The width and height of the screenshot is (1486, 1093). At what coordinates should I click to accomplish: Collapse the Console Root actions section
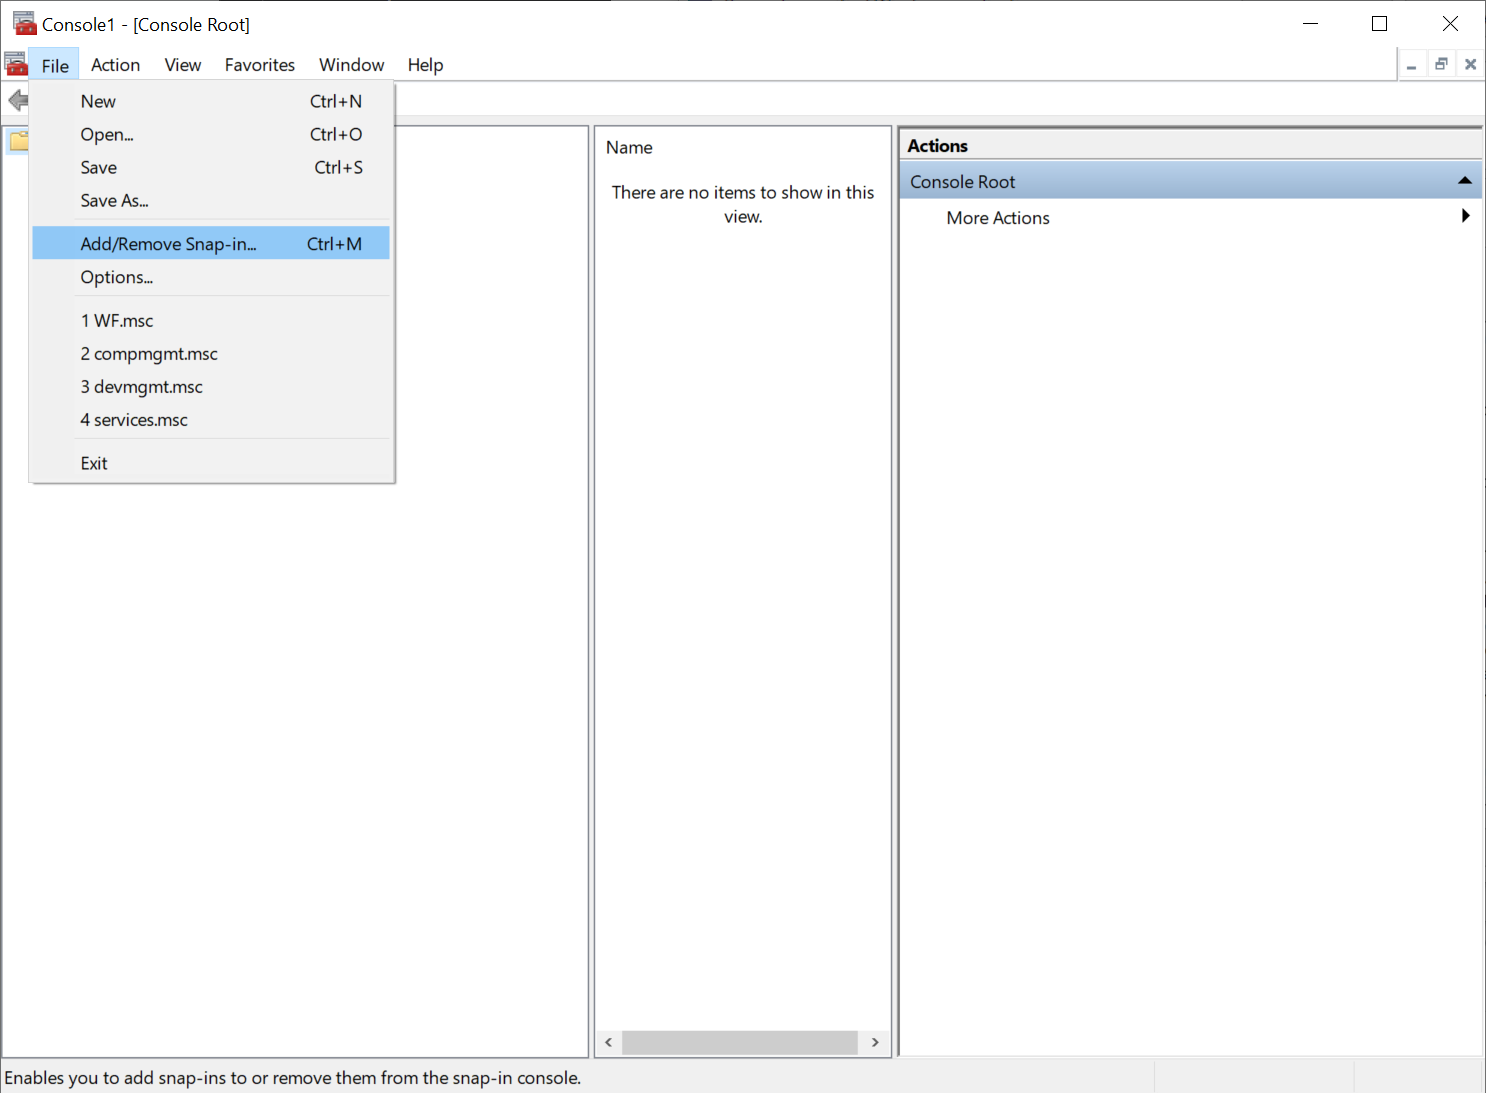tap(1465, 180)
